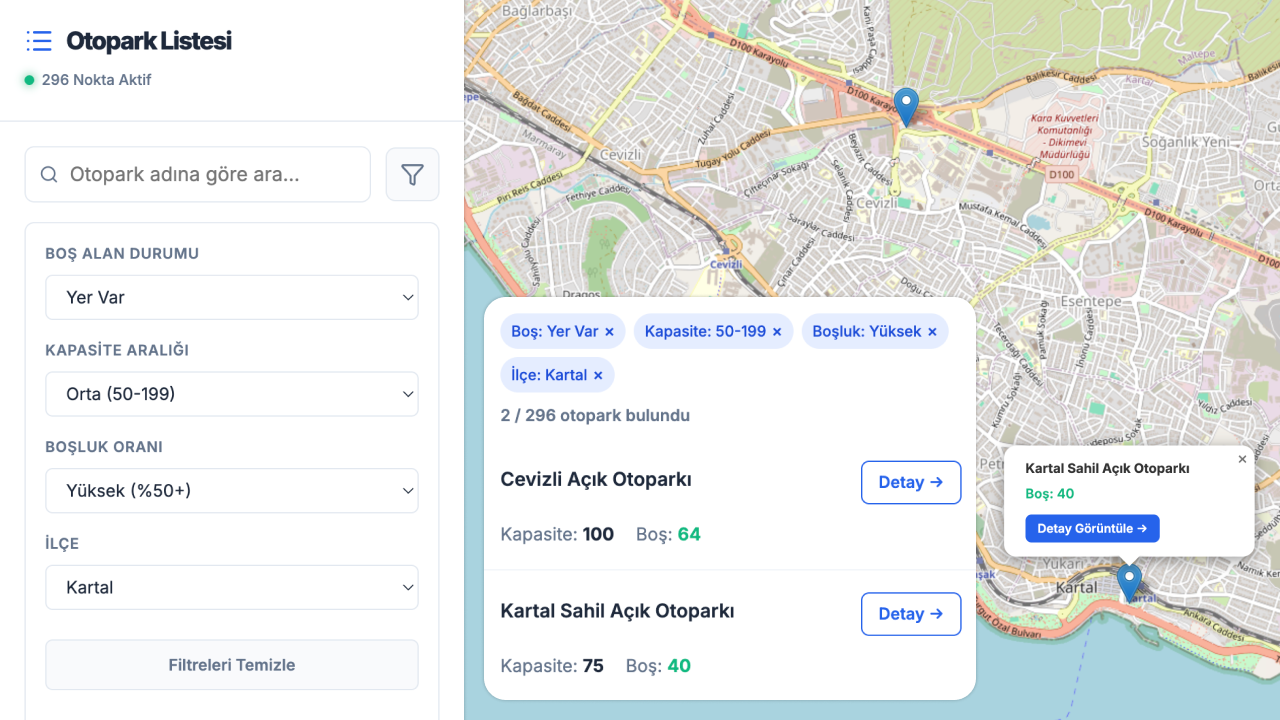Expand the Kapasite Aralığı dropdown
Viewport: 1280px width, 720px height.
pos(232,395)
